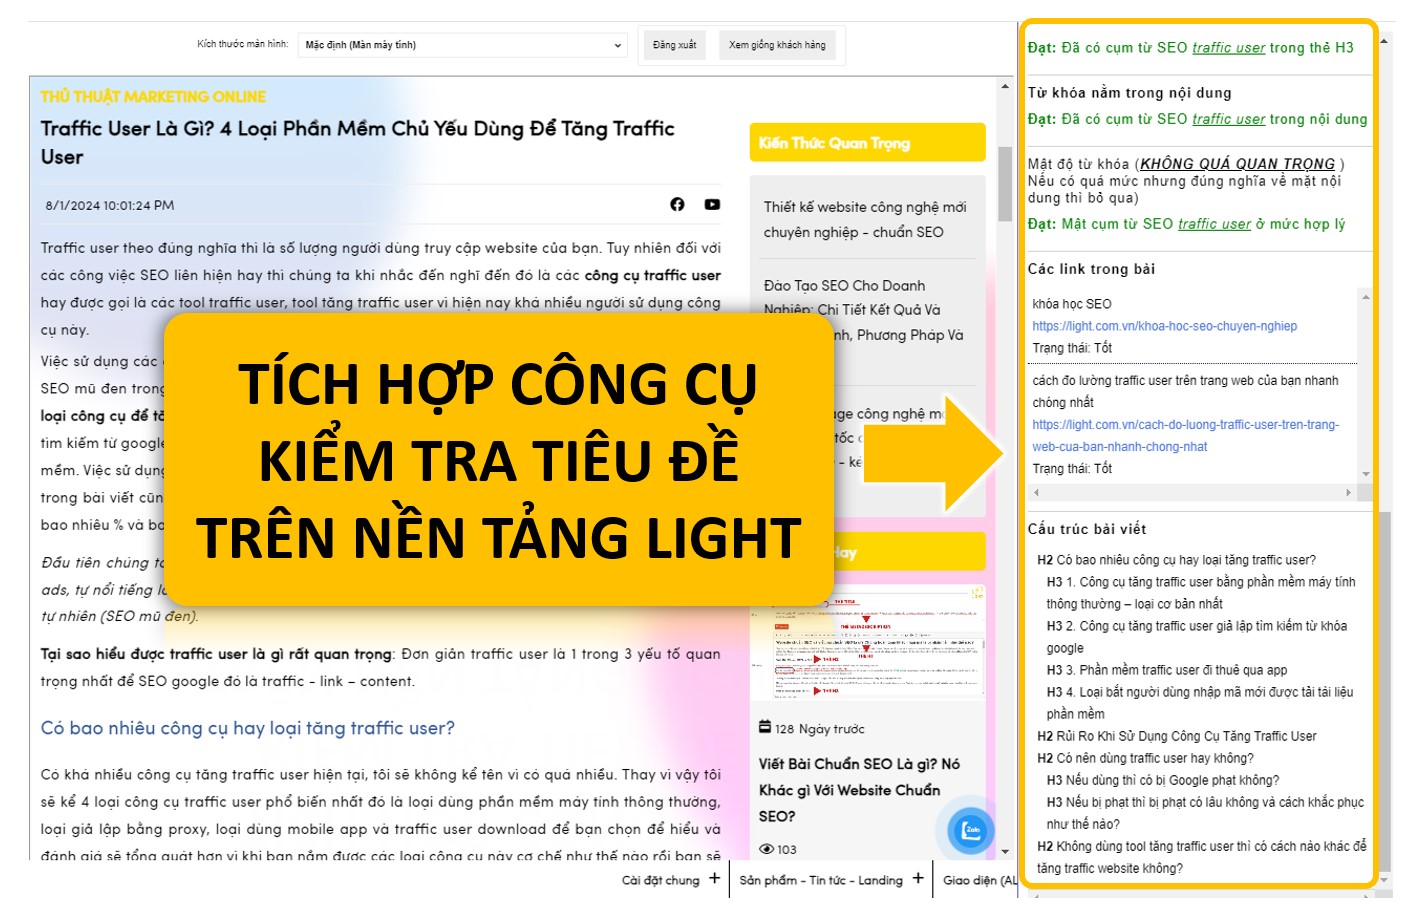Click H2 Rủi Ro Khi Sử Dụng Công Cụ
The image size is (1412, 917).
coord(1176,736)
